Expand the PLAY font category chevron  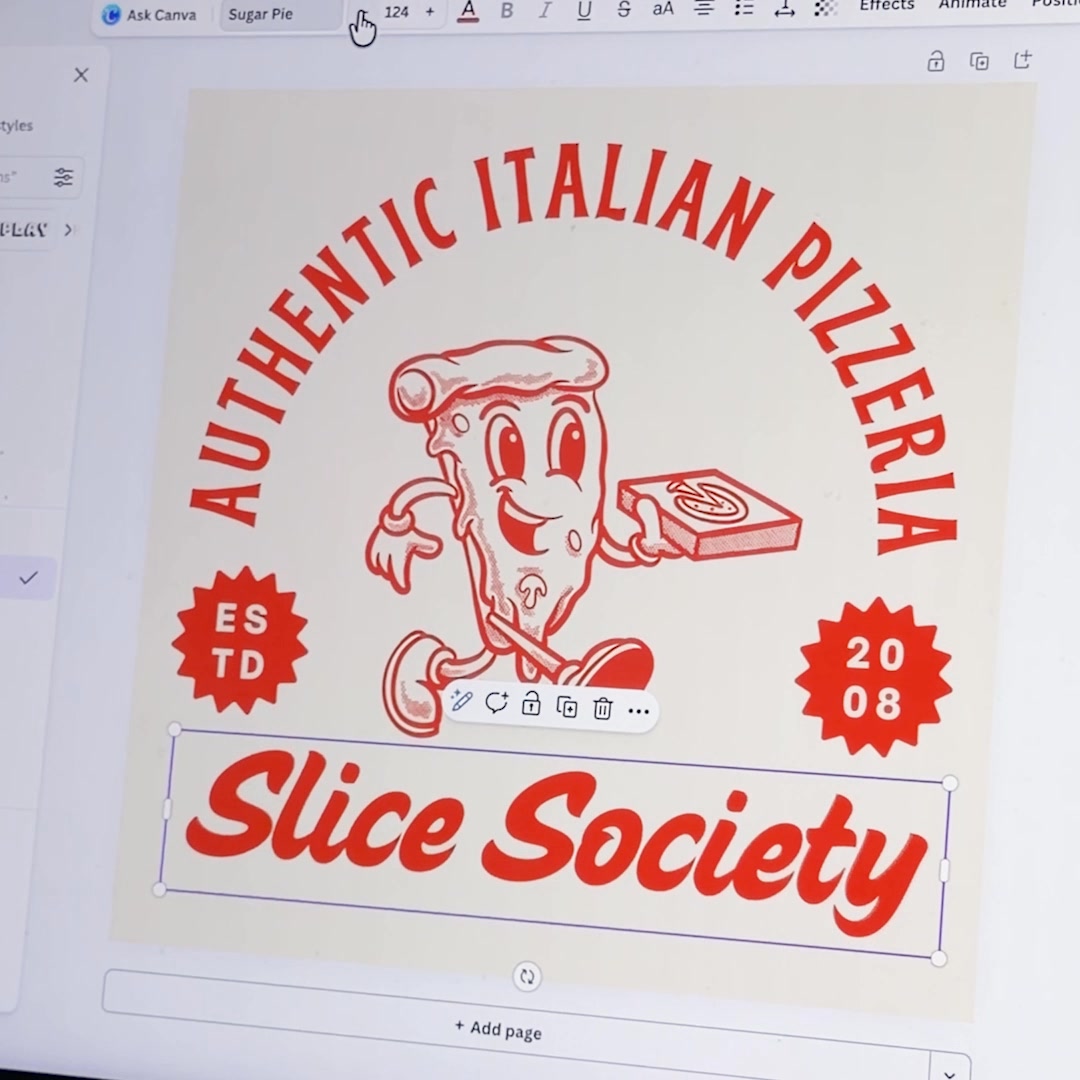coord(68,229)
